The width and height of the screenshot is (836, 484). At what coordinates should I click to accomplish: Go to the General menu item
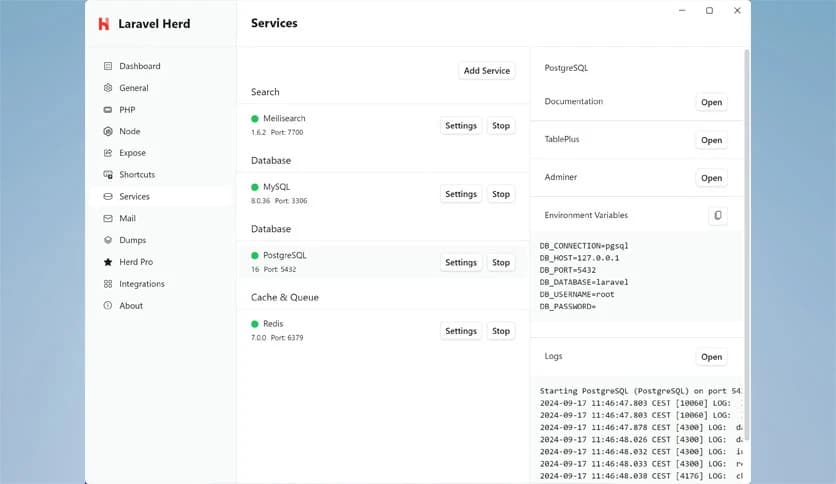[134, 88]
